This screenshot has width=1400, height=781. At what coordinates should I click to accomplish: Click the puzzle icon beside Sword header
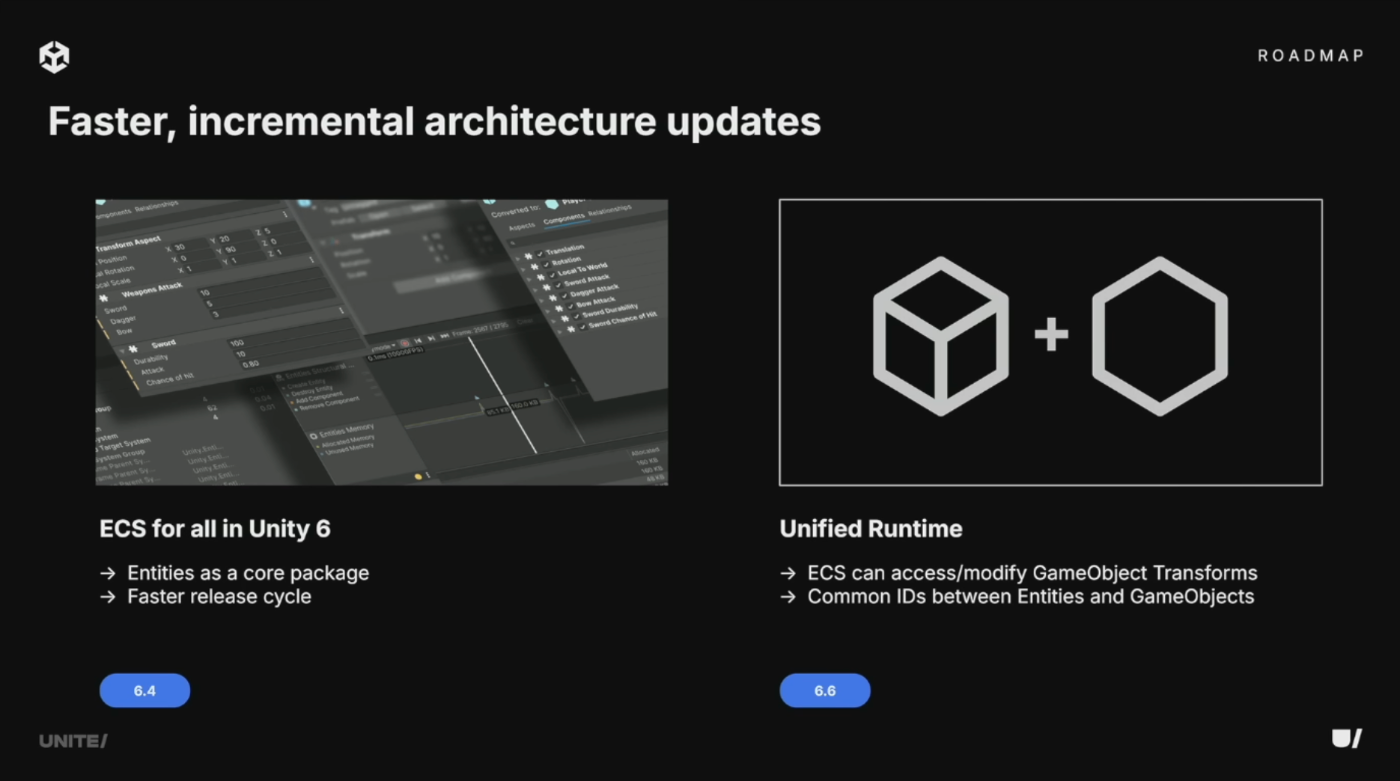(133, 348)
